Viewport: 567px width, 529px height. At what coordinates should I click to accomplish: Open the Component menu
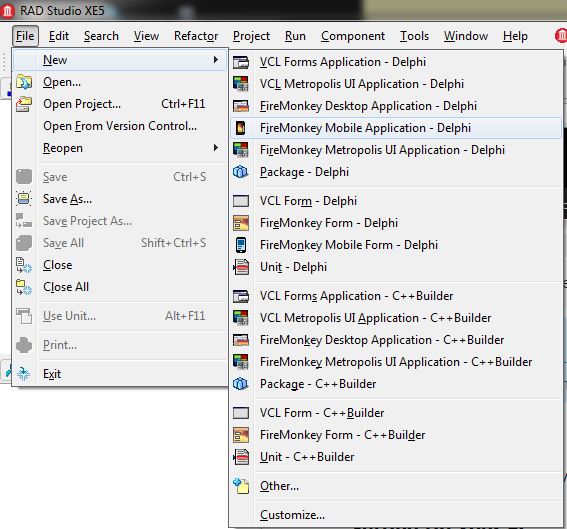[x=353, y=36]
